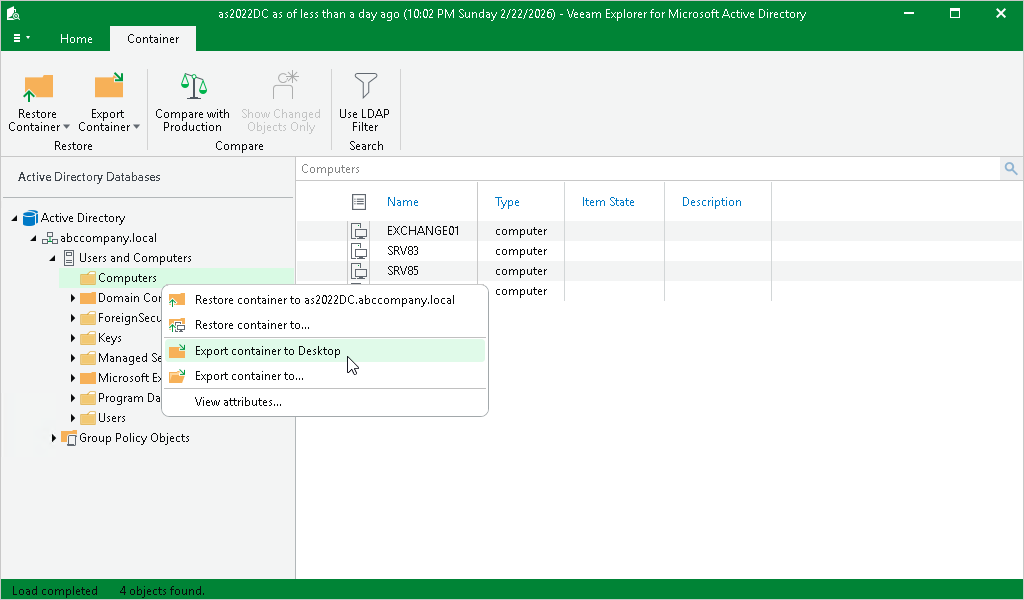Choose Export container to Desktop
This screenshot has width=1024, height=600.
pyautogui.click(x=325, y=351)
